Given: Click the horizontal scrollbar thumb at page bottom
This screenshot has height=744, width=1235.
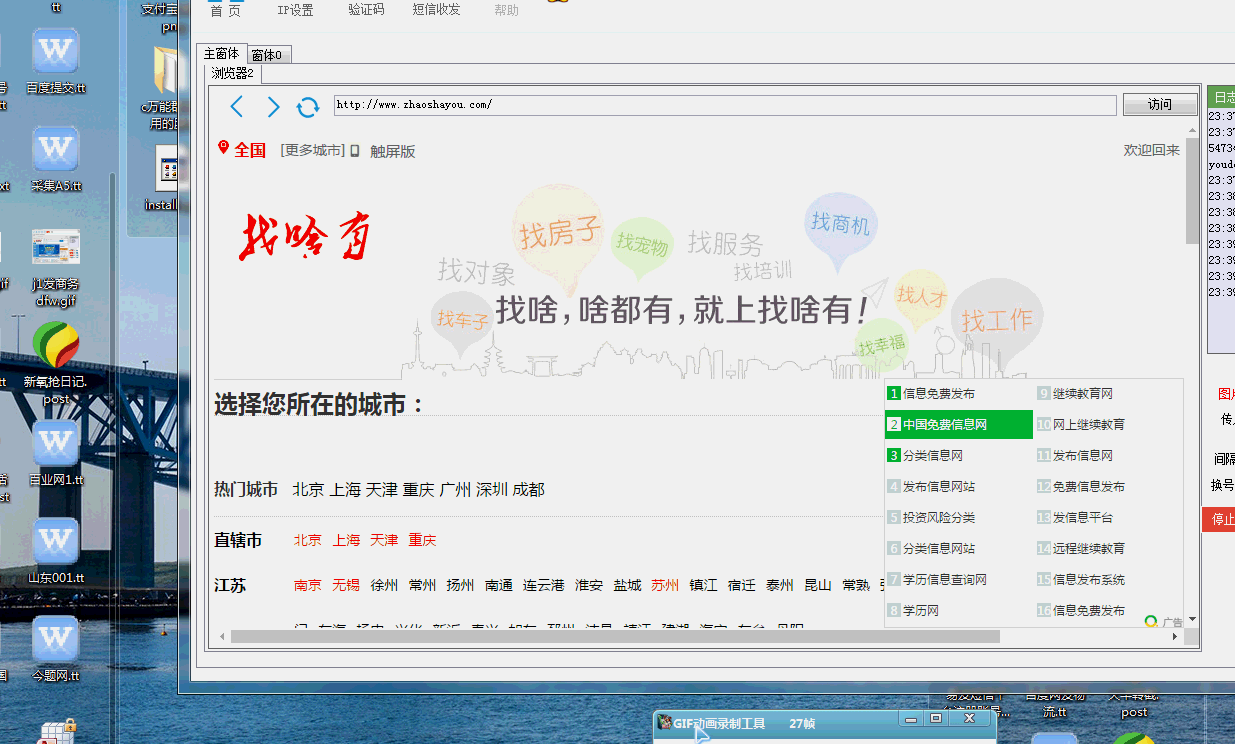Looking at the screenshot, I should click(x=615, y=636).
